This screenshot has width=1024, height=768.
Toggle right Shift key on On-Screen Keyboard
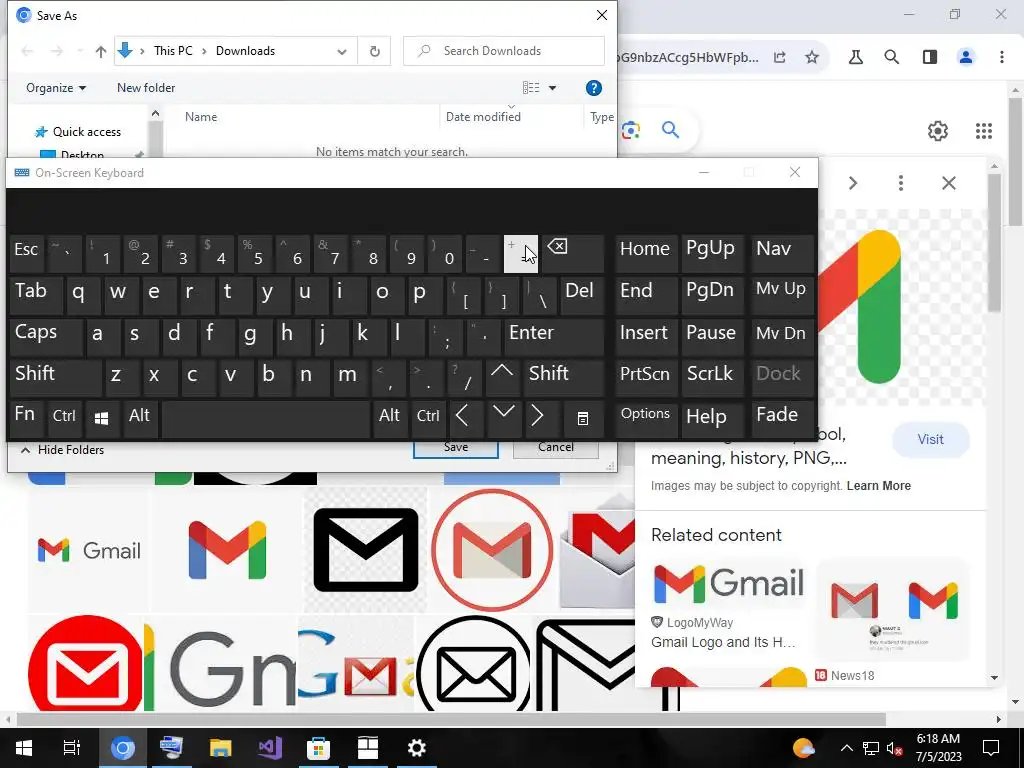[563, 377]
